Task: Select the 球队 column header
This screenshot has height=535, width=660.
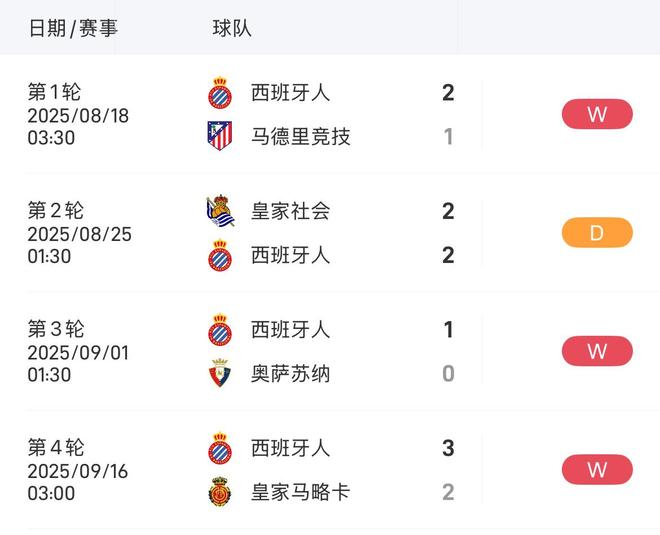Action: (232, 28)
